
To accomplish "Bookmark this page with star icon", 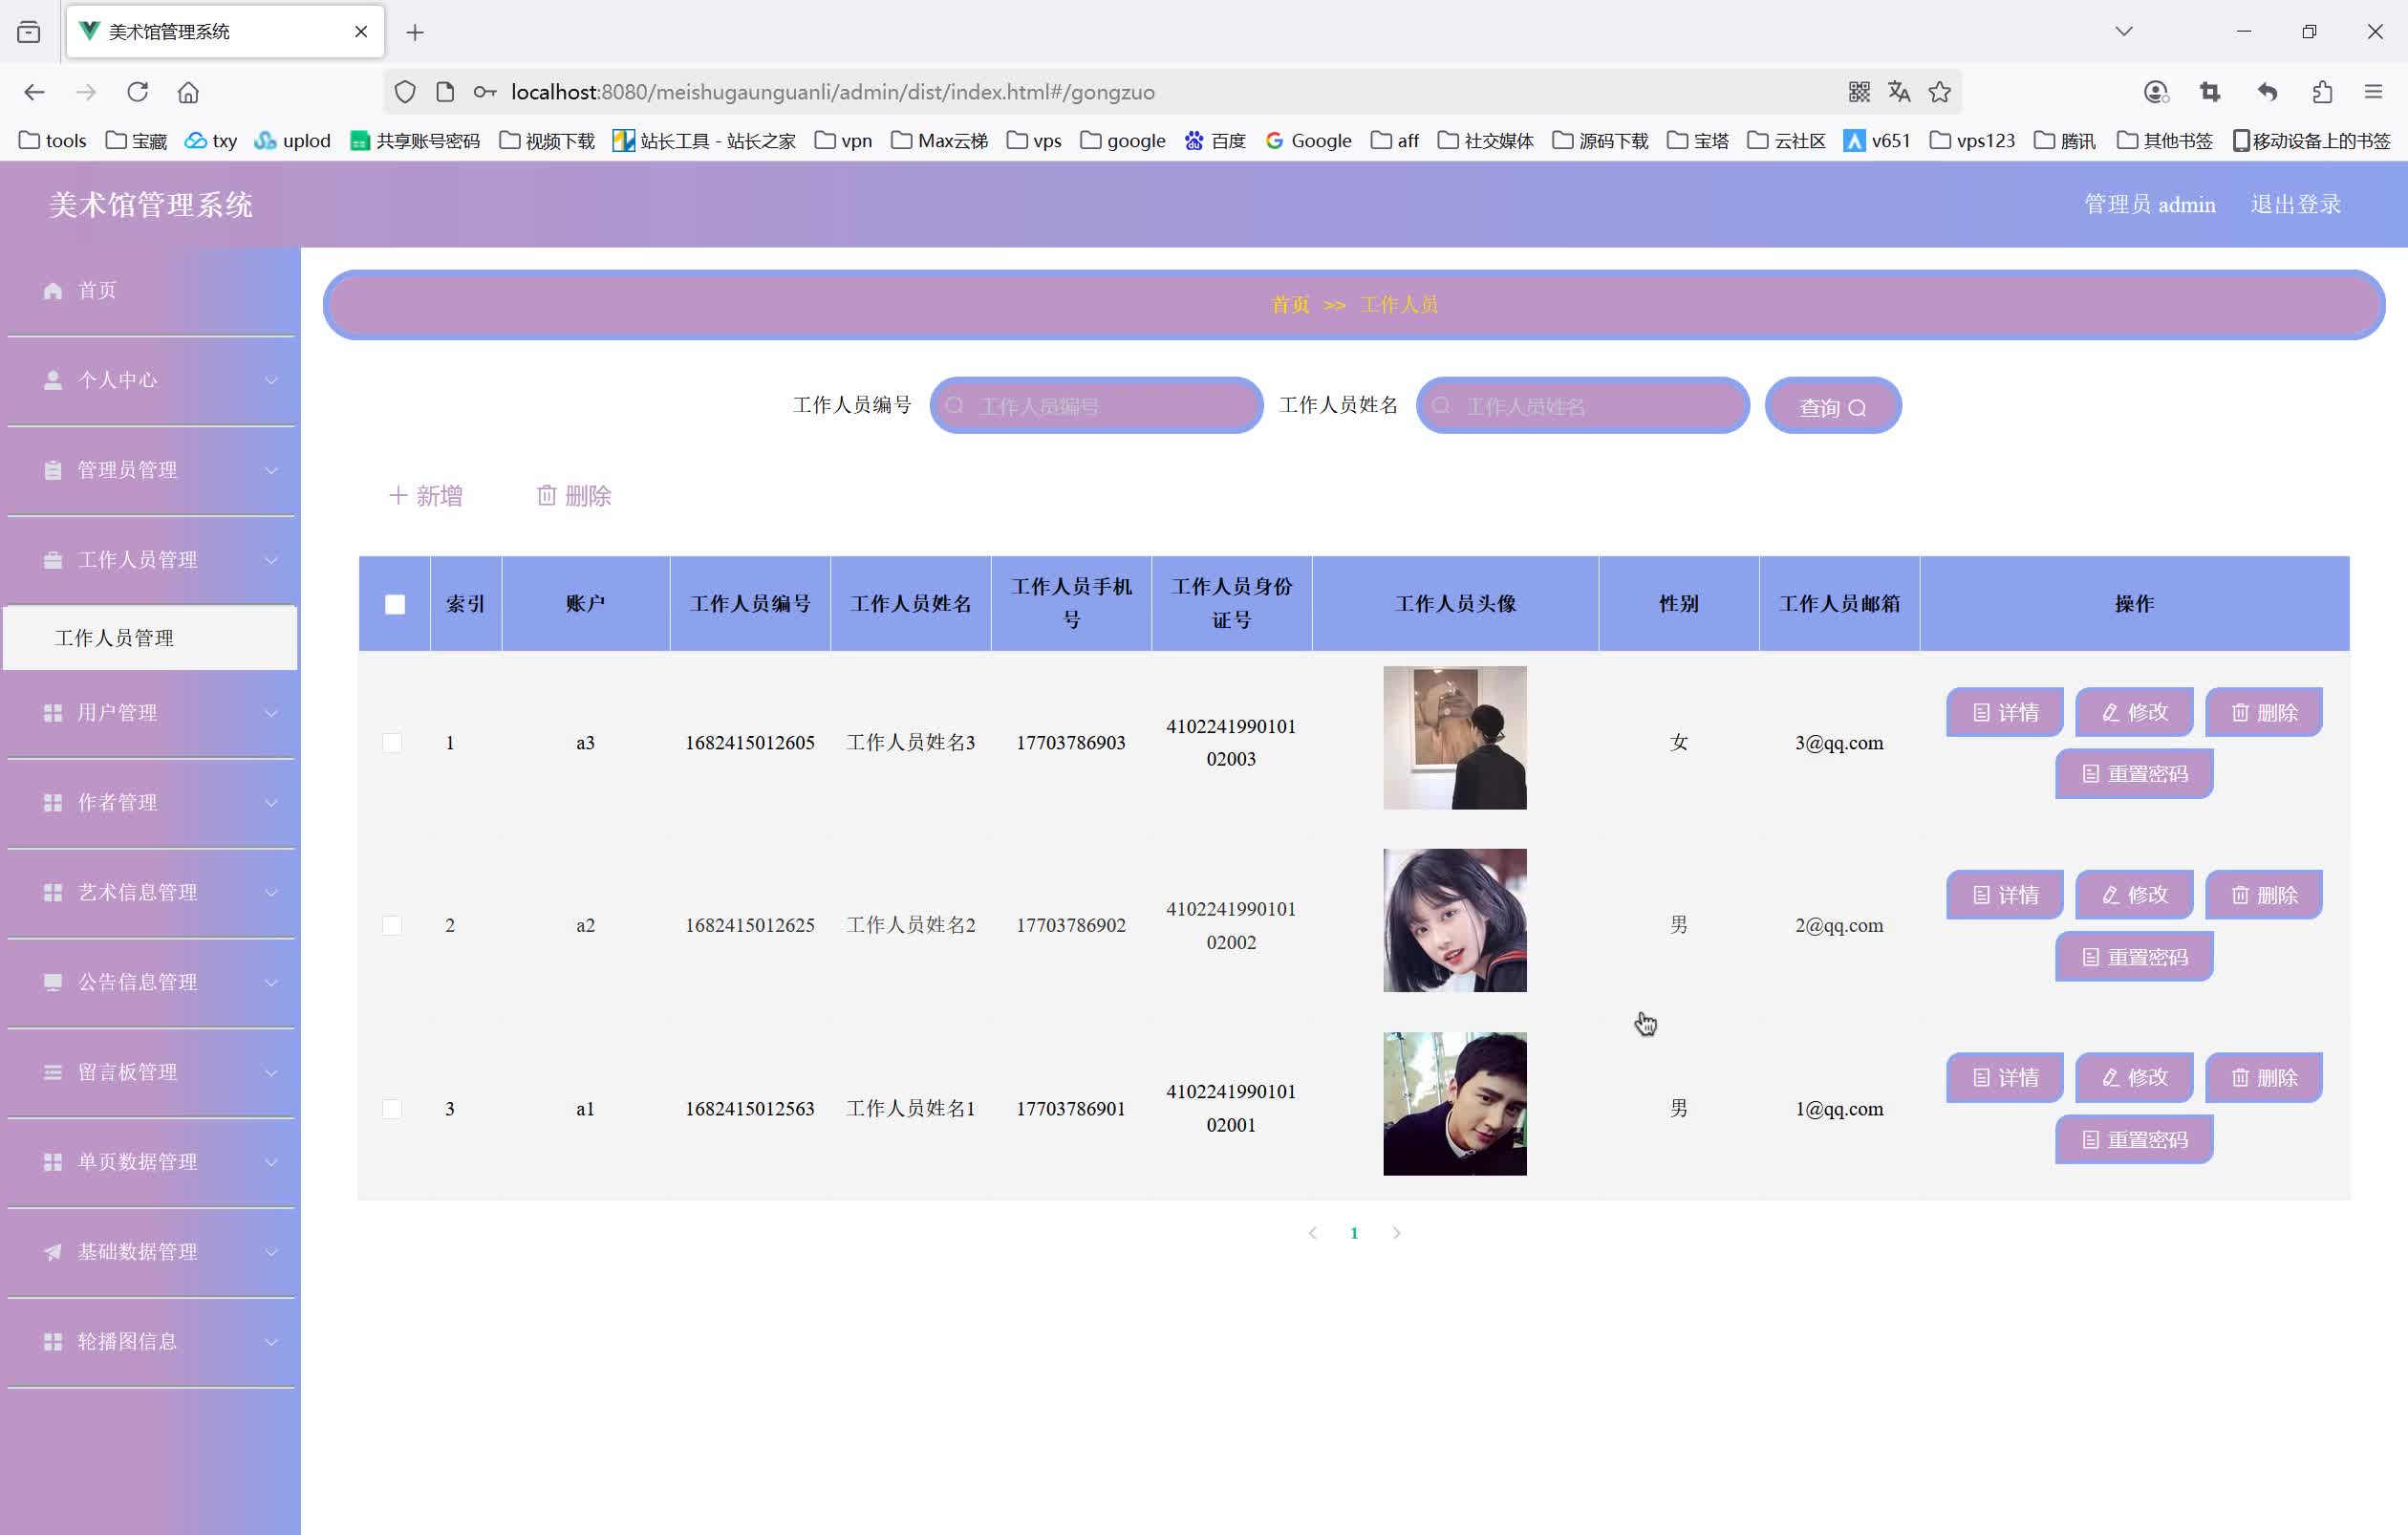I will [1940, 92].
